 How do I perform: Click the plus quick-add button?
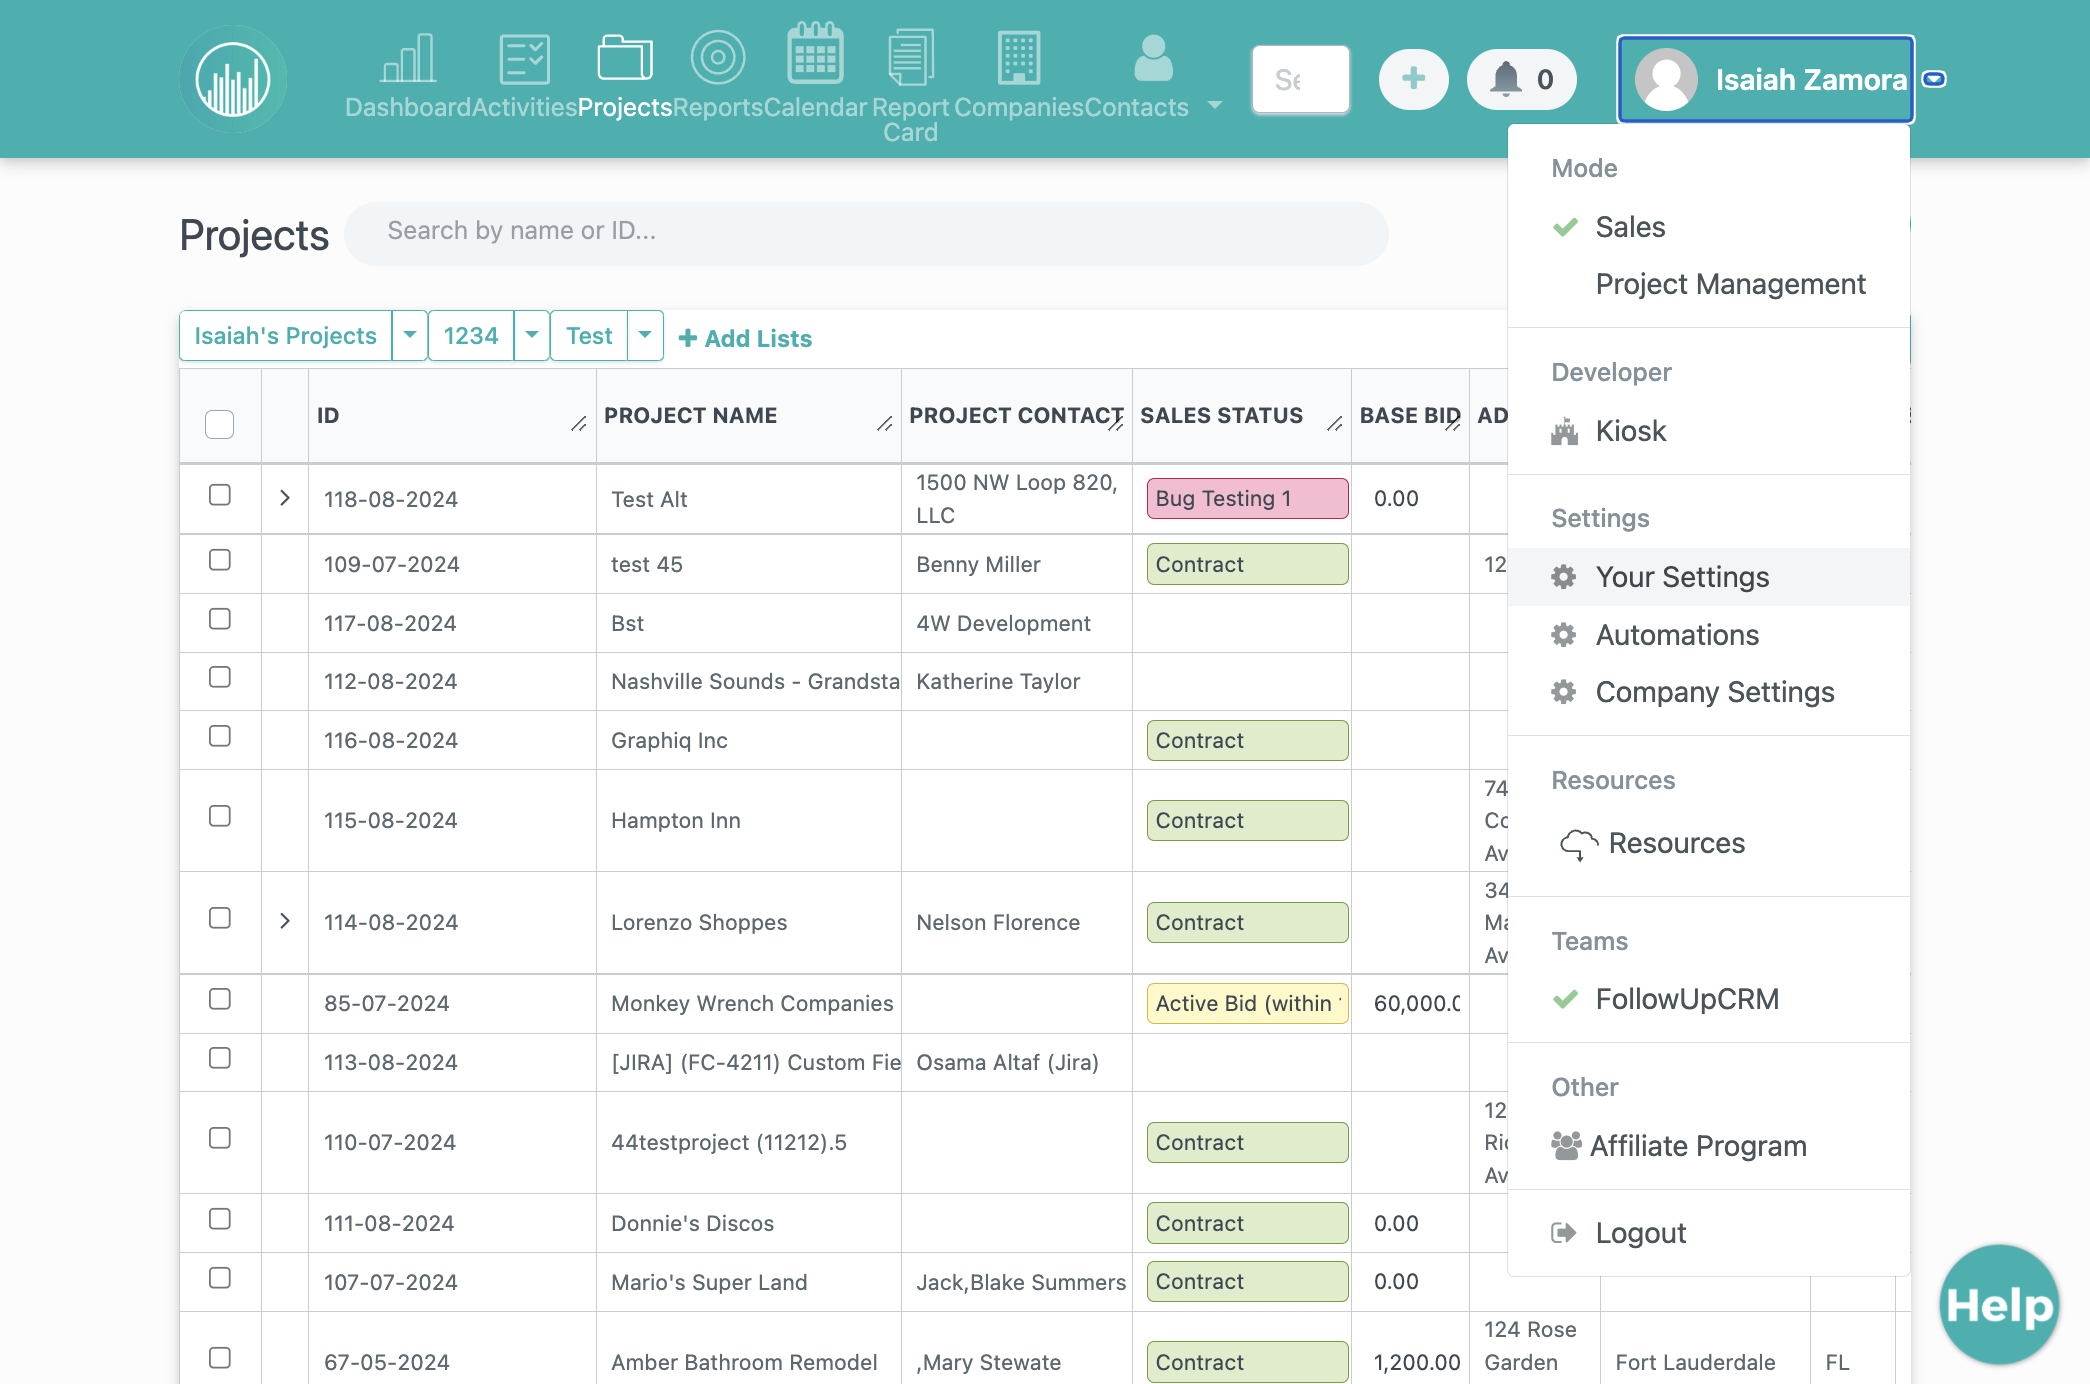1413,79
